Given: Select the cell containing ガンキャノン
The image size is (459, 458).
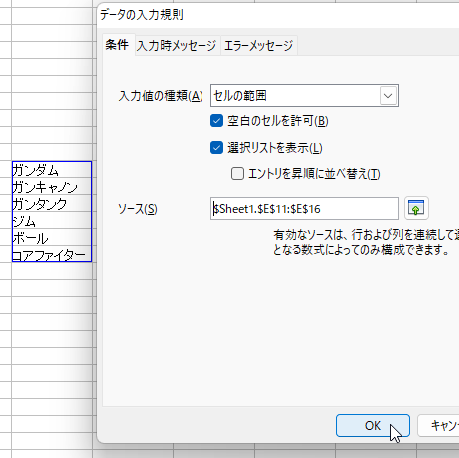Looking at the screenshot, I should 52,187.
